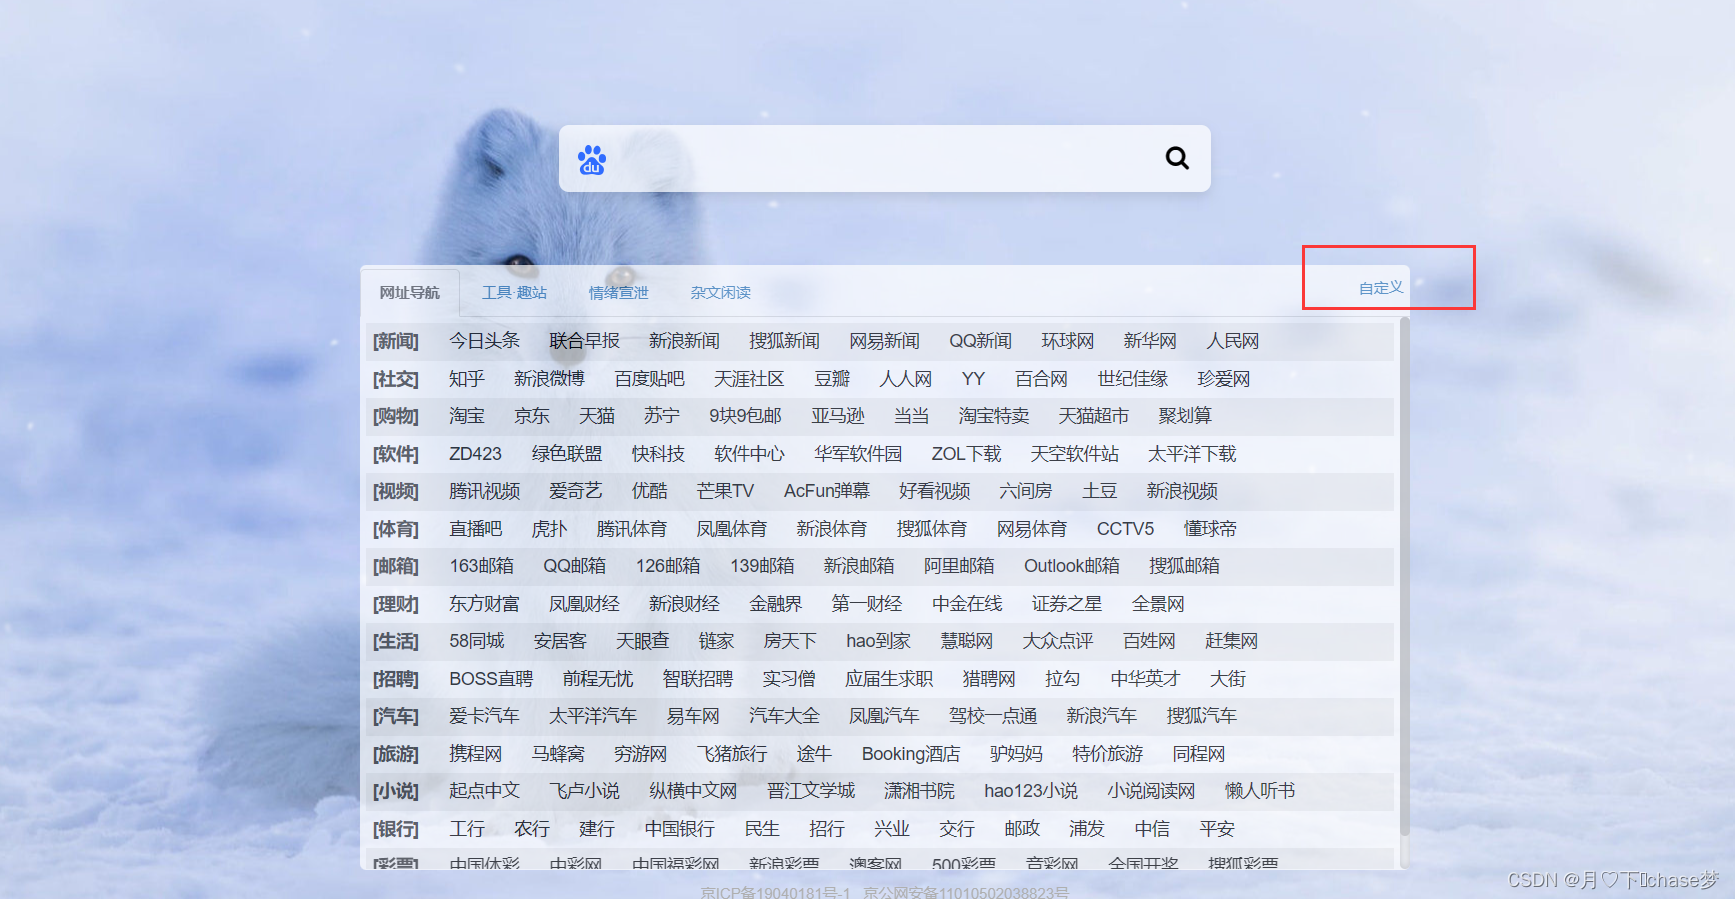Click the 知乎 link
The height and width of the screenshot is (899, 1735).
click(466, 379)
